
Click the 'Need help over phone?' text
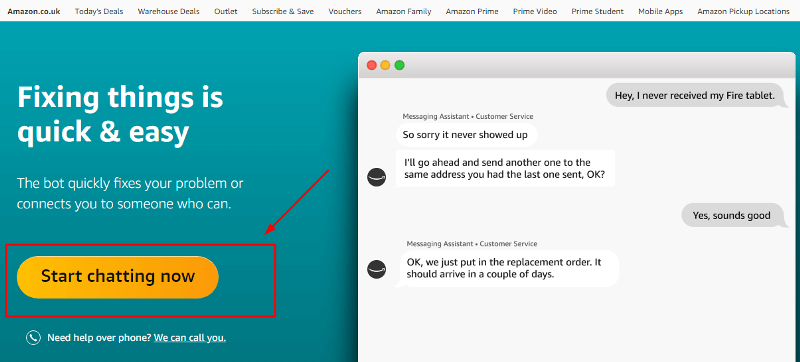pos(99,338)
